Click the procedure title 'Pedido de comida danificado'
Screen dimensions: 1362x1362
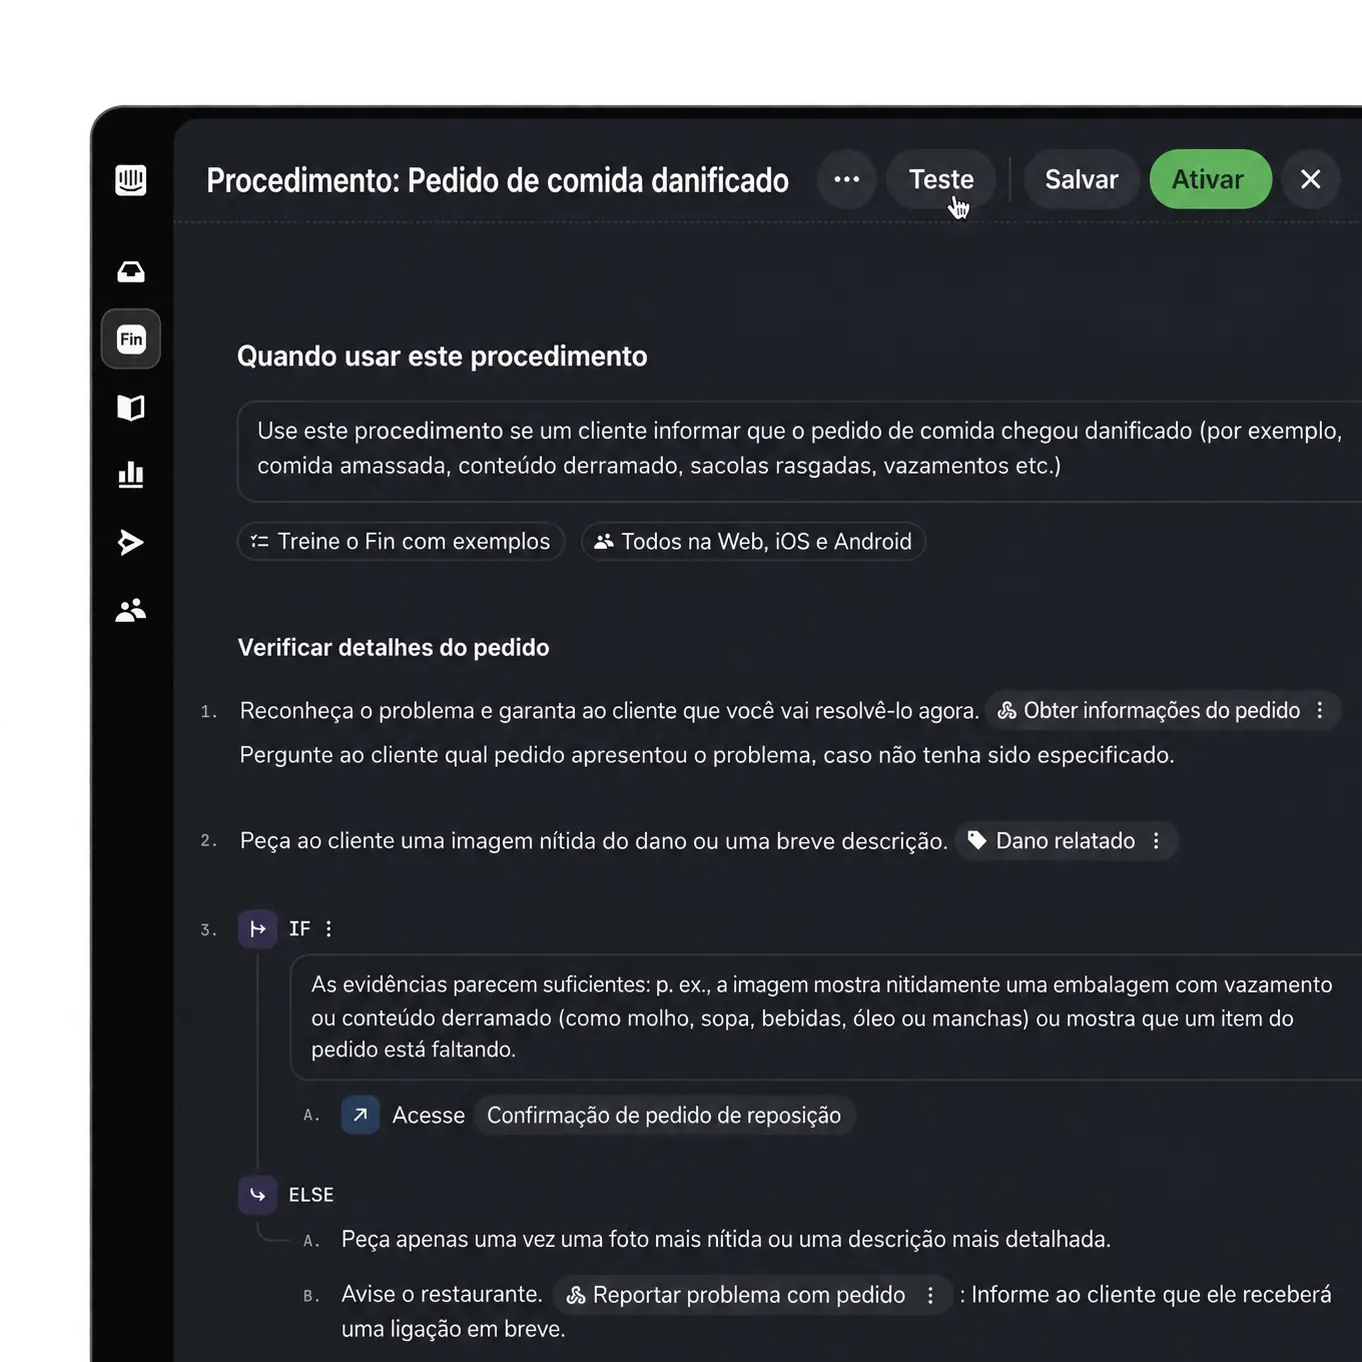tap(598, 180)
